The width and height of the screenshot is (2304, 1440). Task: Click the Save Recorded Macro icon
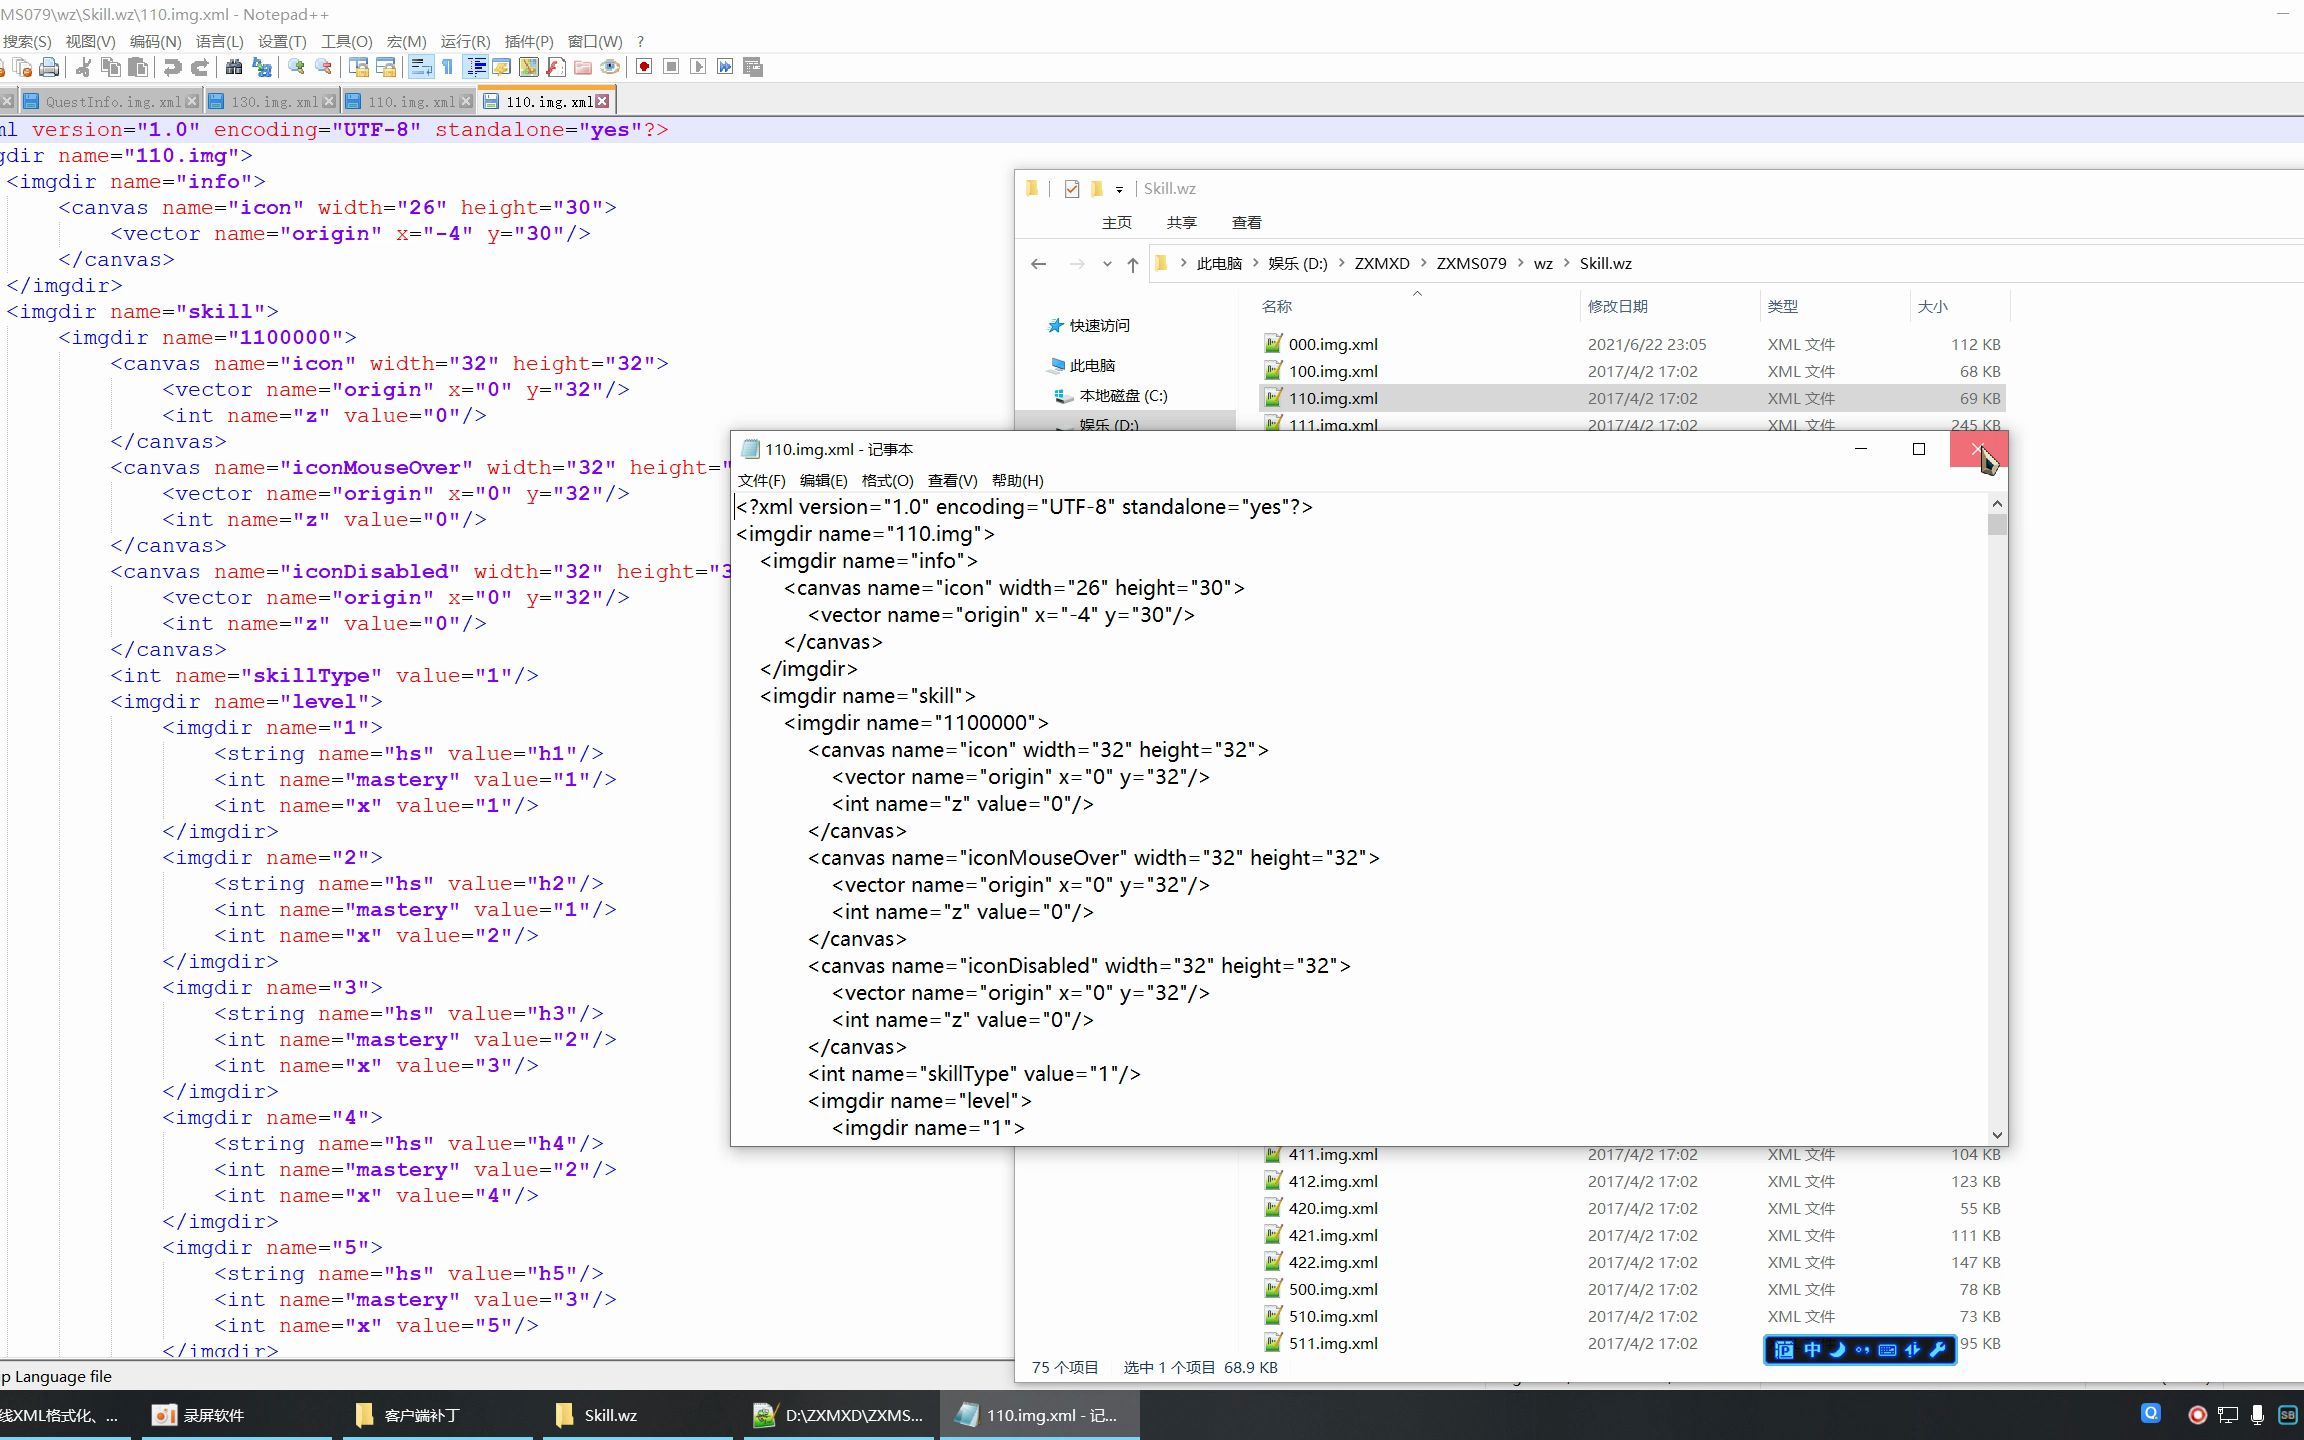[x=753, y=67]
